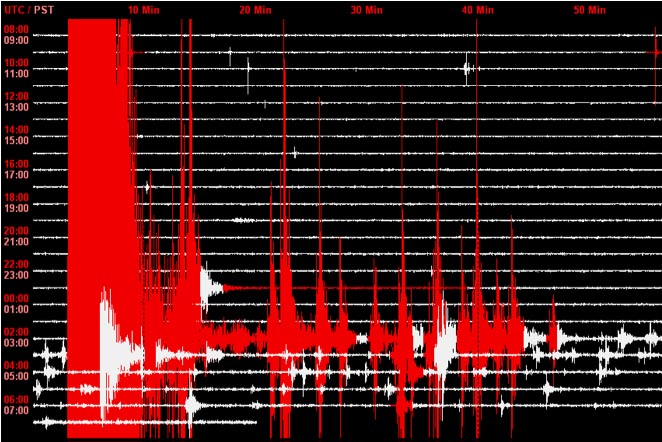Screen dimensions: 662x442
Task: Click the "50 Min" axis label
Action: 589,10
